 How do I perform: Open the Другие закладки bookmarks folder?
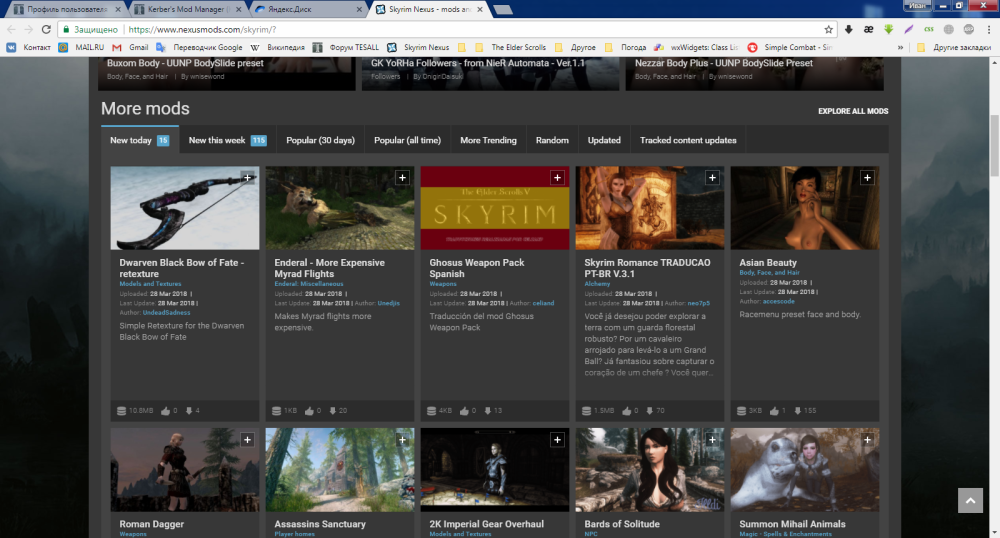point(954,47)
